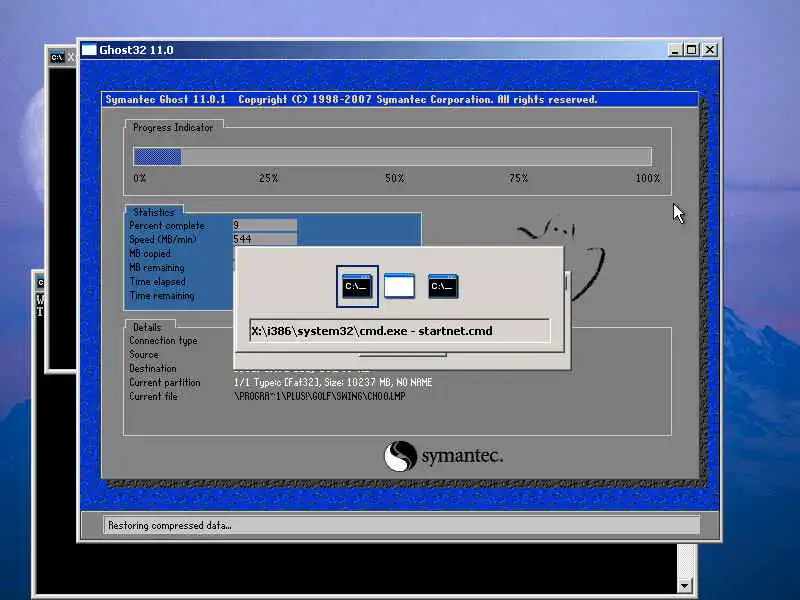This screenshot has width=800, height=600.
Task: Click the 'Current file' label
Action: 153,396
